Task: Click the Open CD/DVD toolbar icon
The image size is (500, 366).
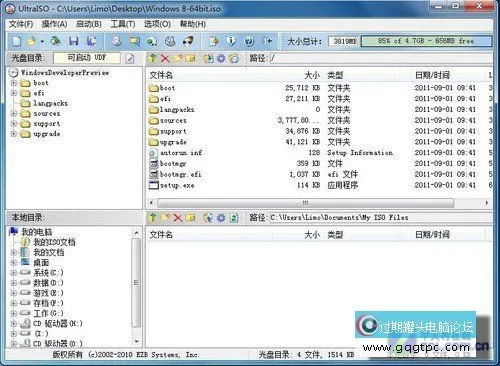Action: point(55,41)
